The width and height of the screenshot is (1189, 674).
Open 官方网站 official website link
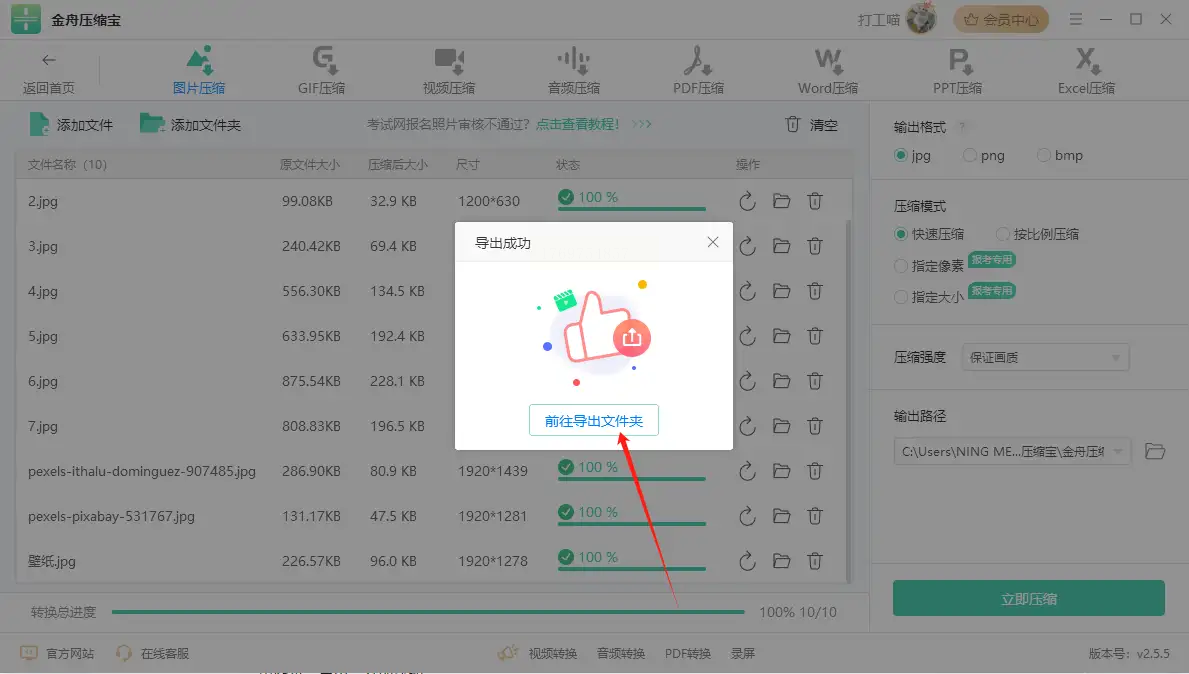[x=57, y=653]
